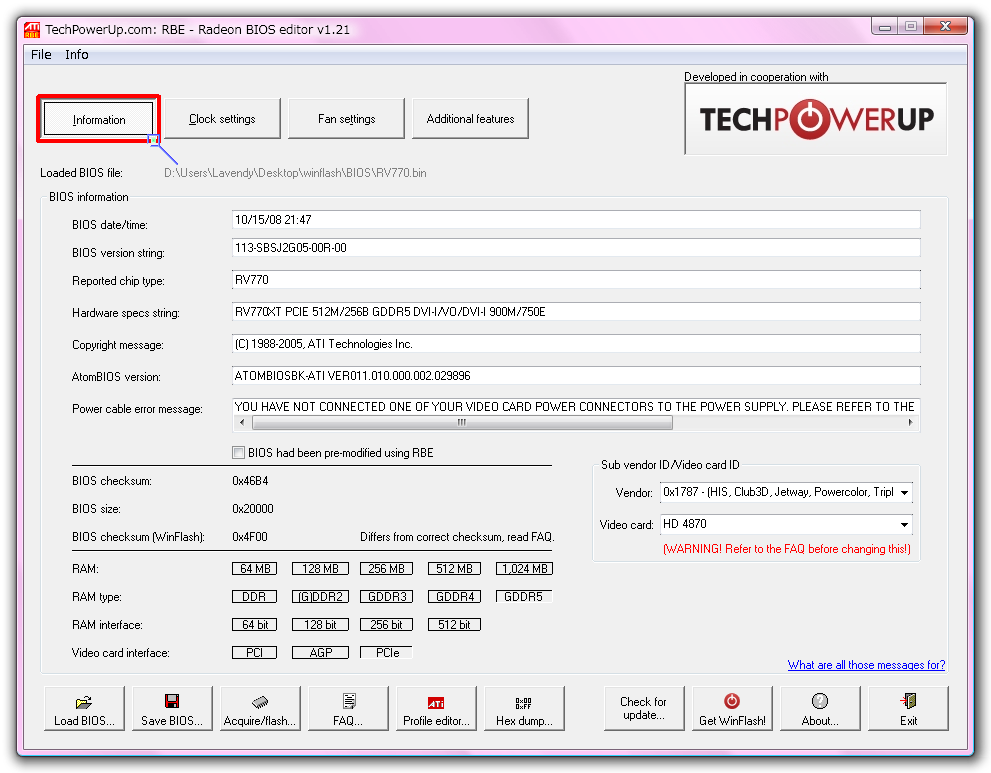Click BIOS size value 0x20000
Screen dimensions: 991x773
(x=253, y=509)
